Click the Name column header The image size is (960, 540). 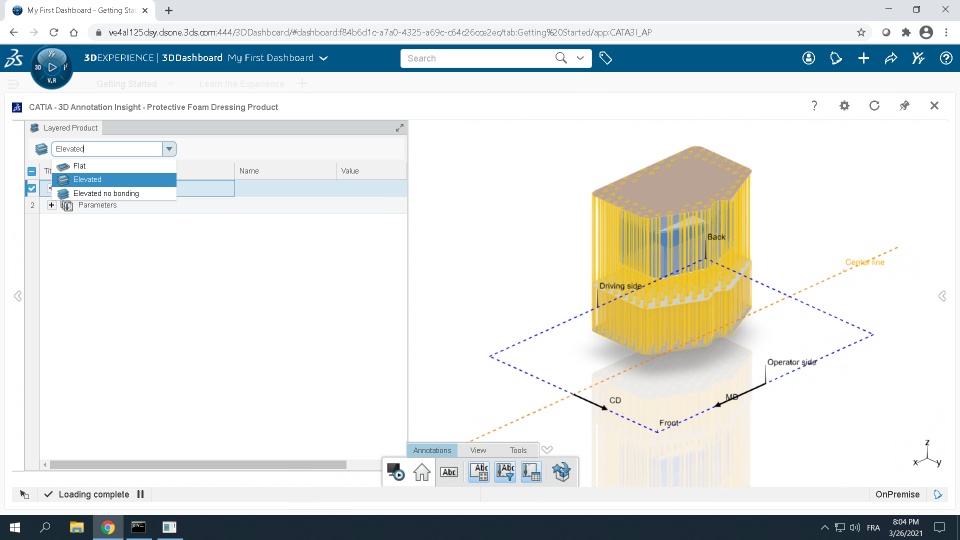(x=285, y=171)
